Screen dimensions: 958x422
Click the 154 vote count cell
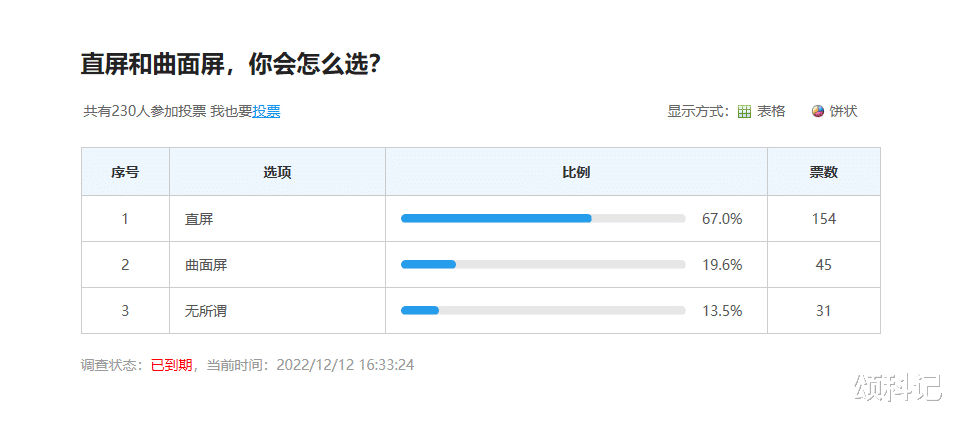click(x=823, y=219)
